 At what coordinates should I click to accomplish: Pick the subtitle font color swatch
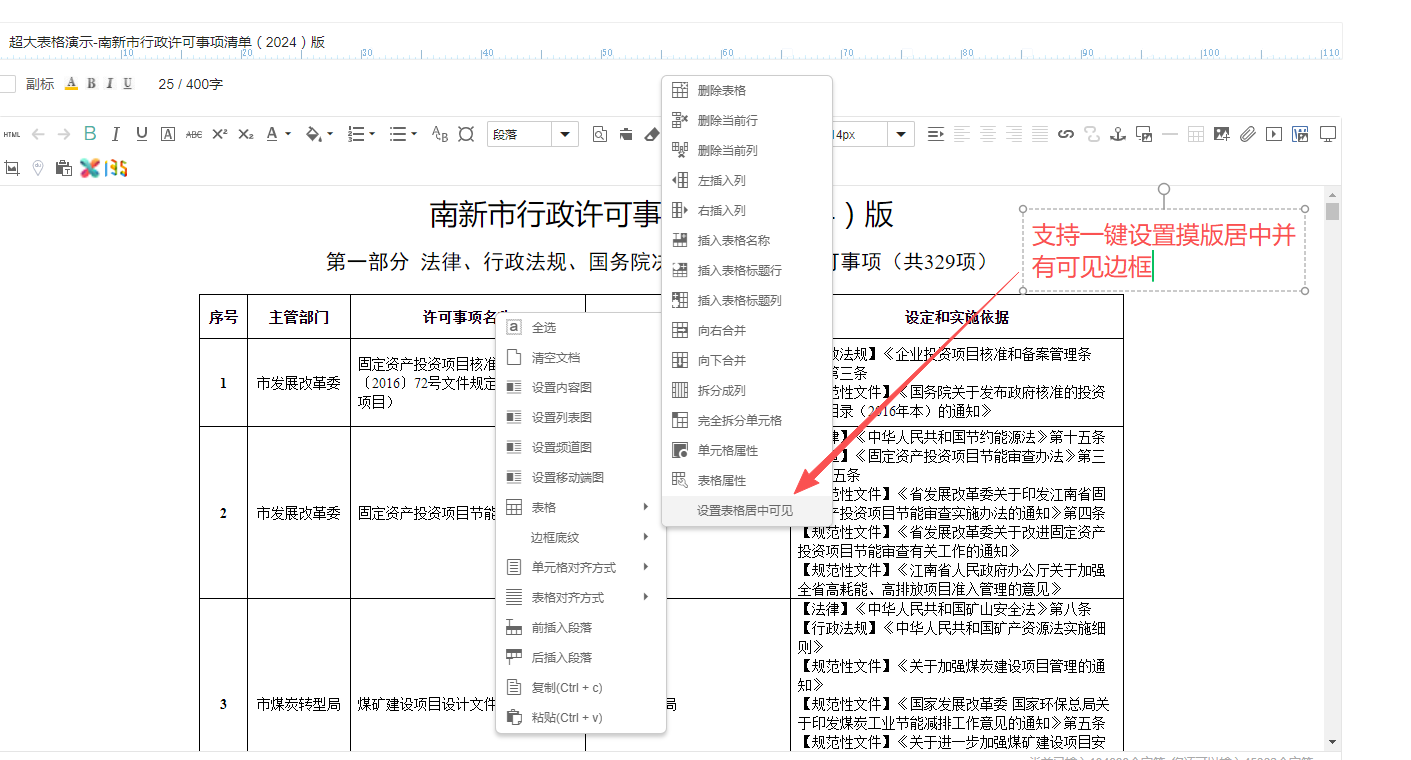coord(71,84)
